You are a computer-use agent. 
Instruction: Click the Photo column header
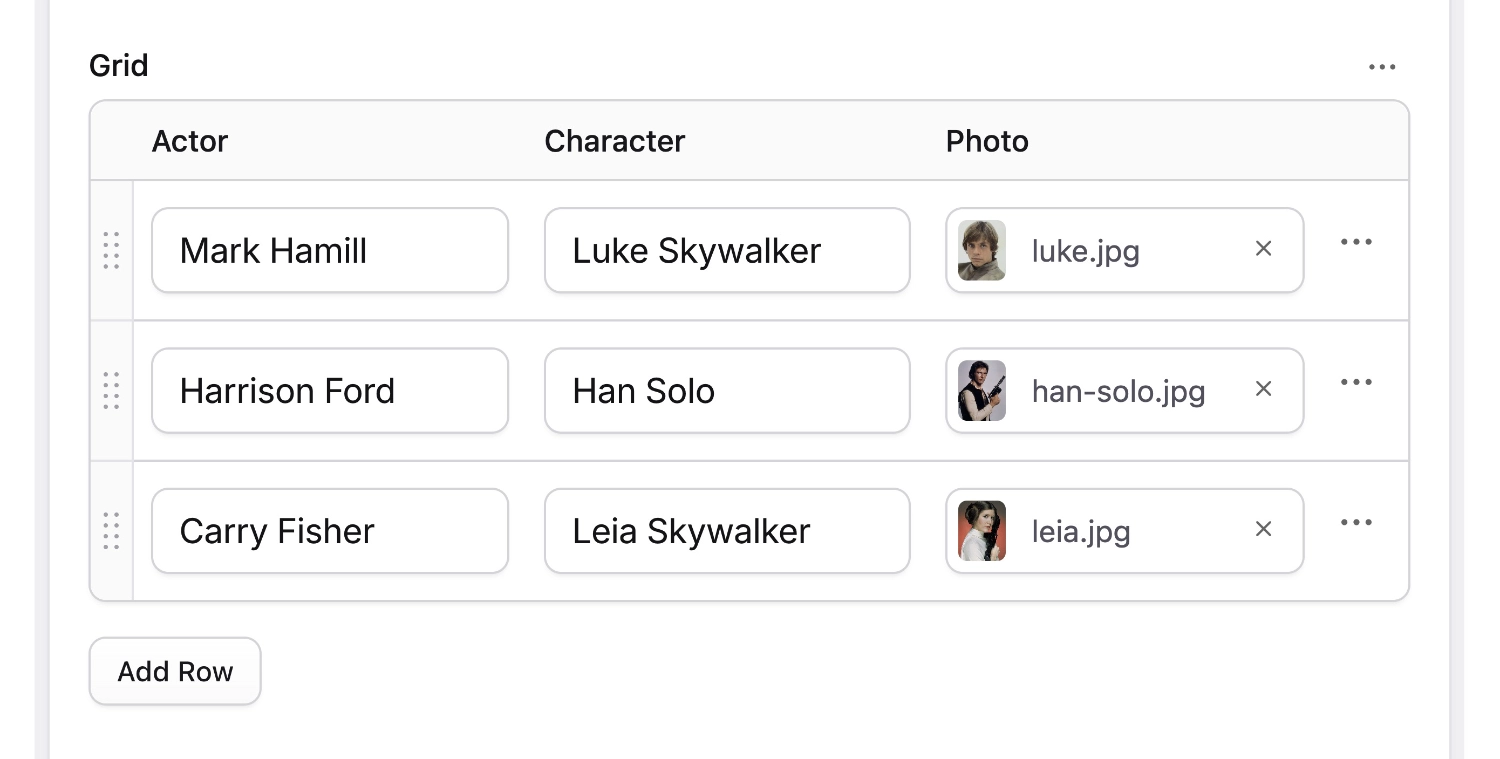point(987,141)
